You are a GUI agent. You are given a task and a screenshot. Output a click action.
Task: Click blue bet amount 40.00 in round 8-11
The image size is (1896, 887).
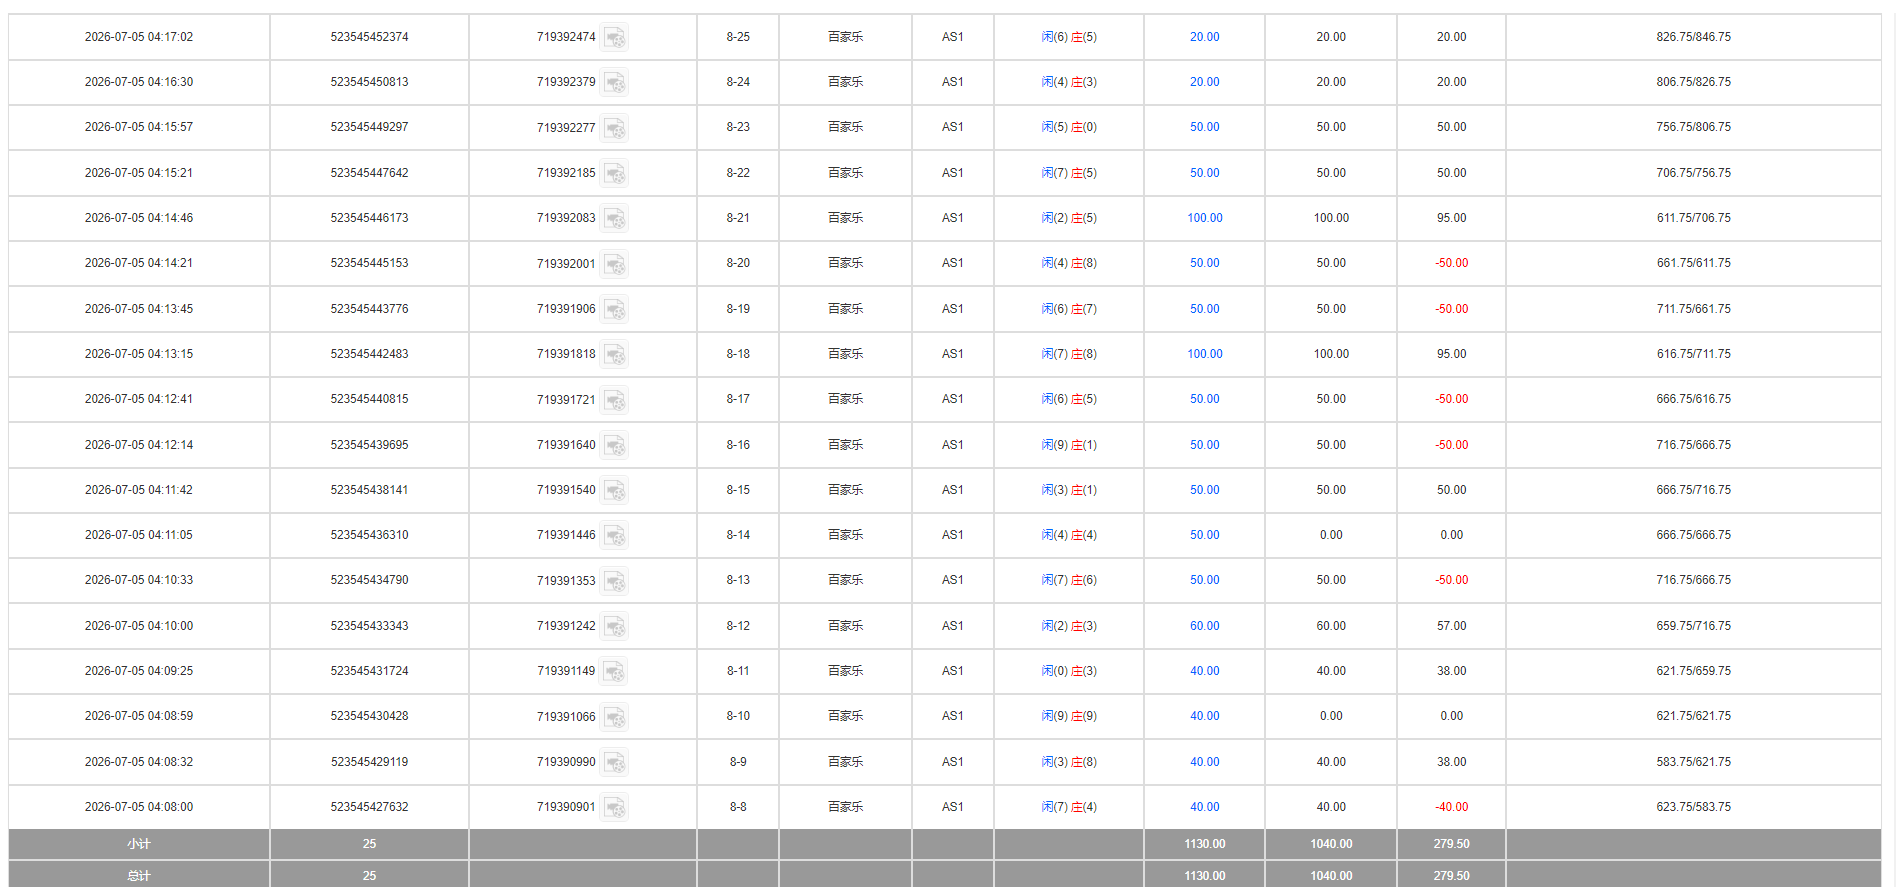tap(1204, 671)
